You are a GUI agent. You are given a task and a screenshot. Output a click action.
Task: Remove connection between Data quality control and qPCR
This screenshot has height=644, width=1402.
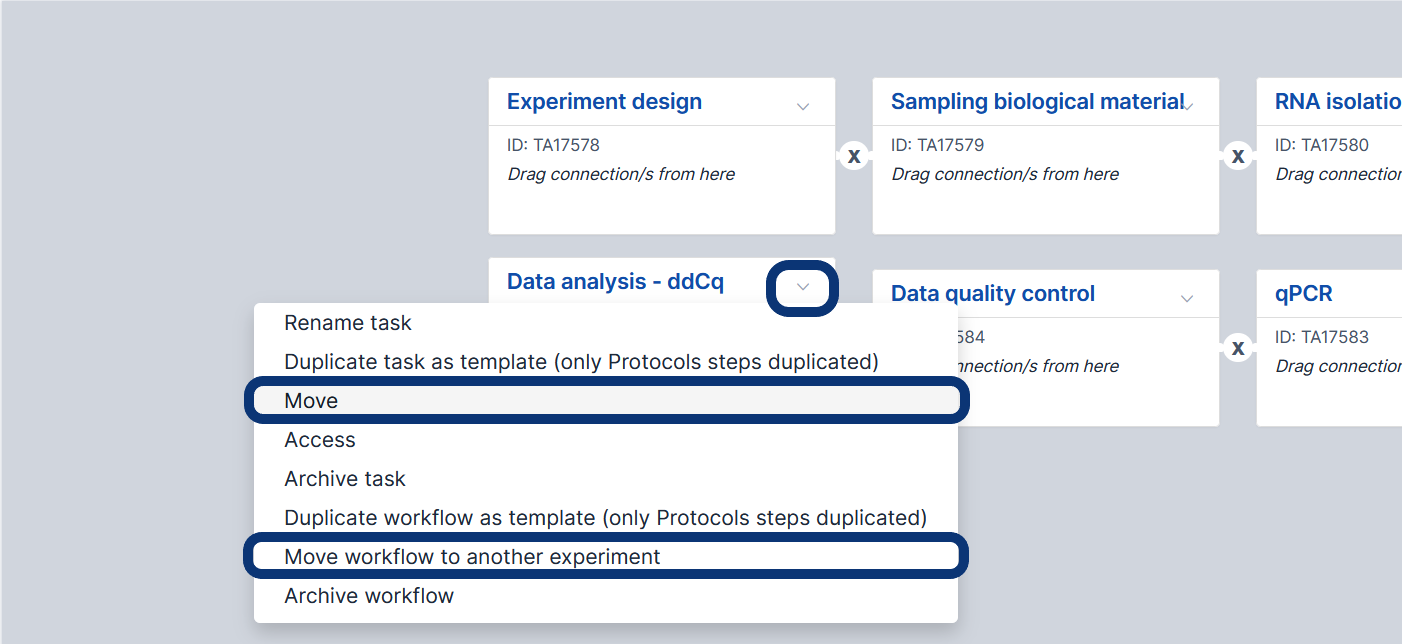[x=1238, y=348]
